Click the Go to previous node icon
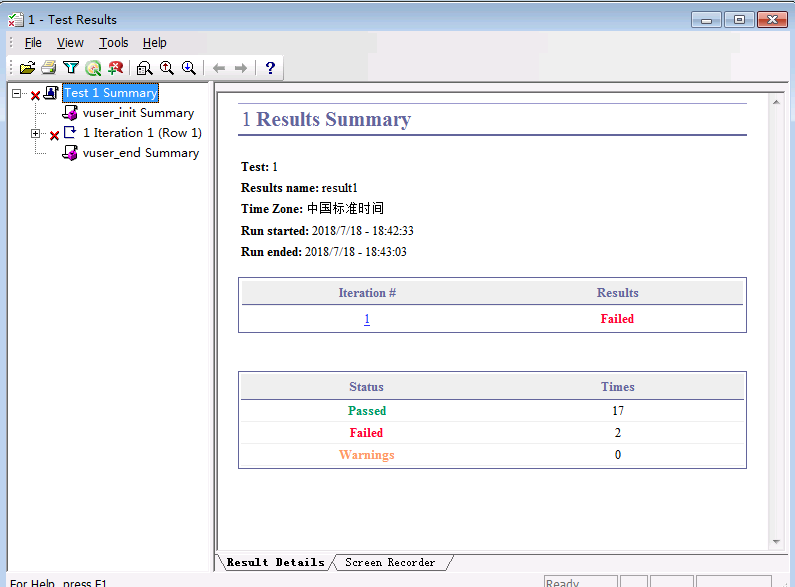 click(166, 68)
